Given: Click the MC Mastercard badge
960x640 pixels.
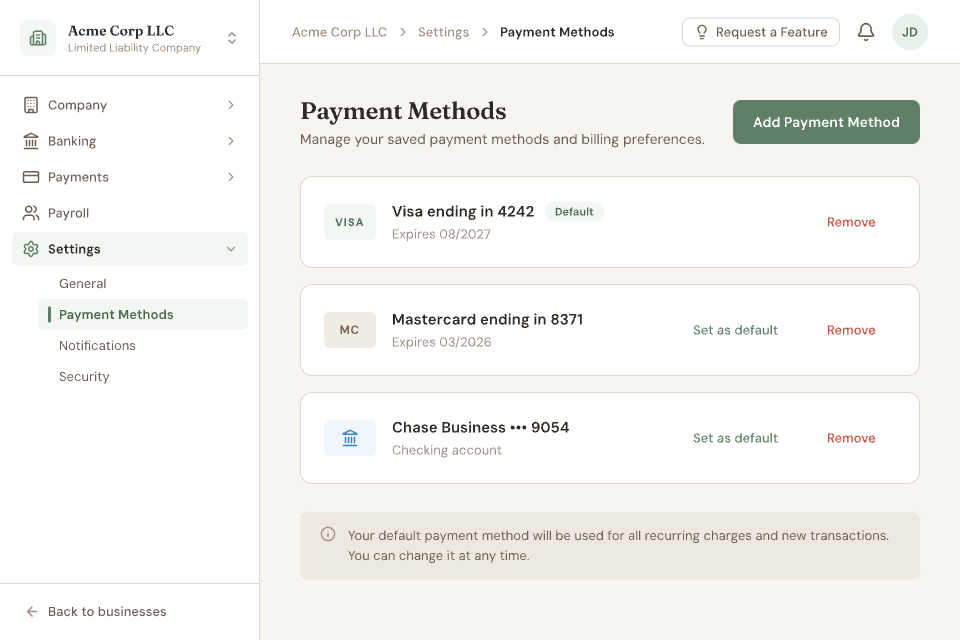Looking at the screenshot, I should coord(350,330).
